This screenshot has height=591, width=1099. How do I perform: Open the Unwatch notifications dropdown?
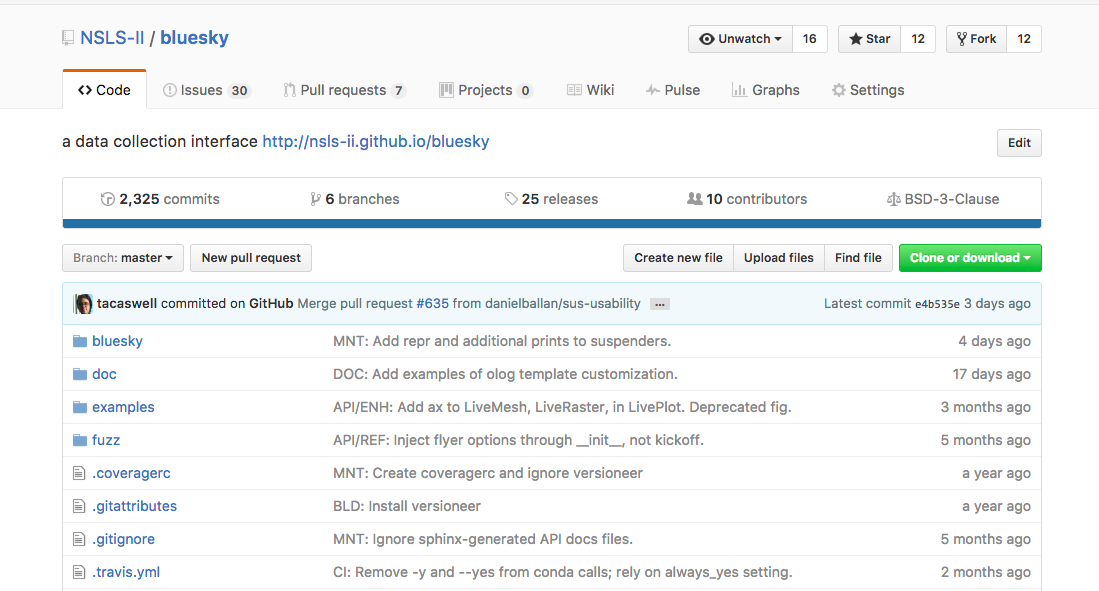point(740,39)
